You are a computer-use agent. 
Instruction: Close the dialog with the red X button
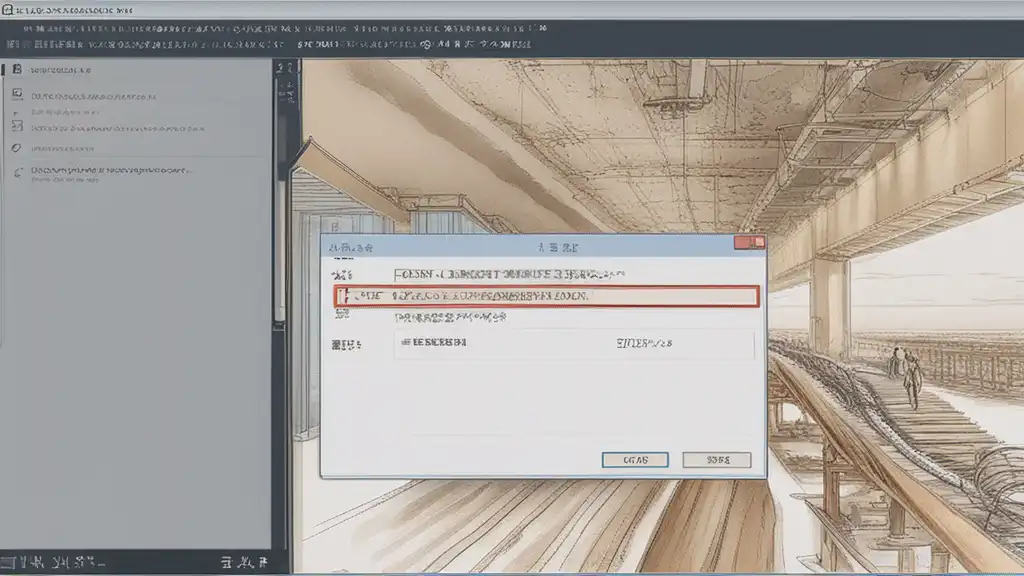point(749,243)
